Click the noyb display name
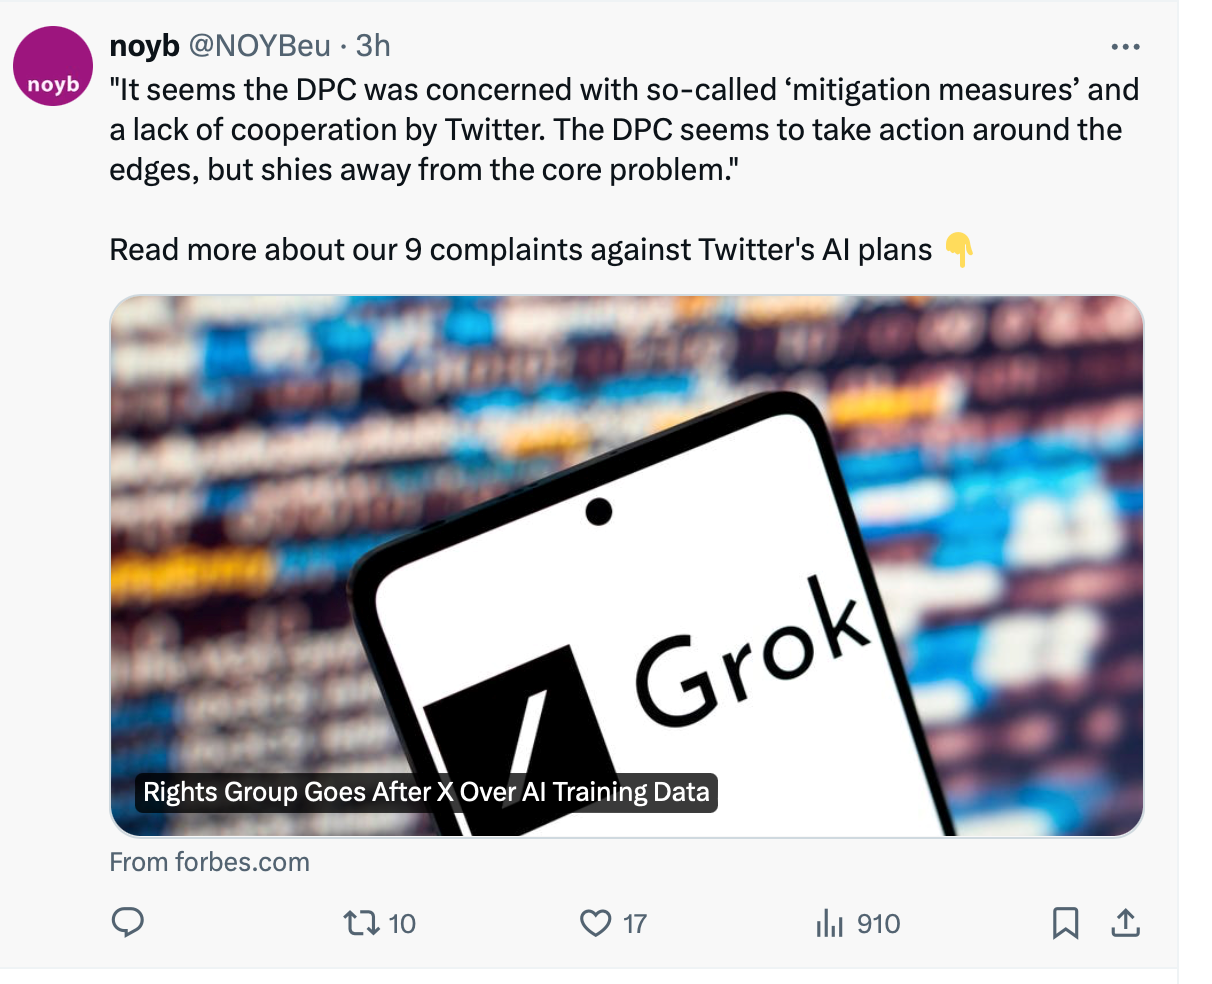Screen dimensions: 1212x984 tap(144, 45)
